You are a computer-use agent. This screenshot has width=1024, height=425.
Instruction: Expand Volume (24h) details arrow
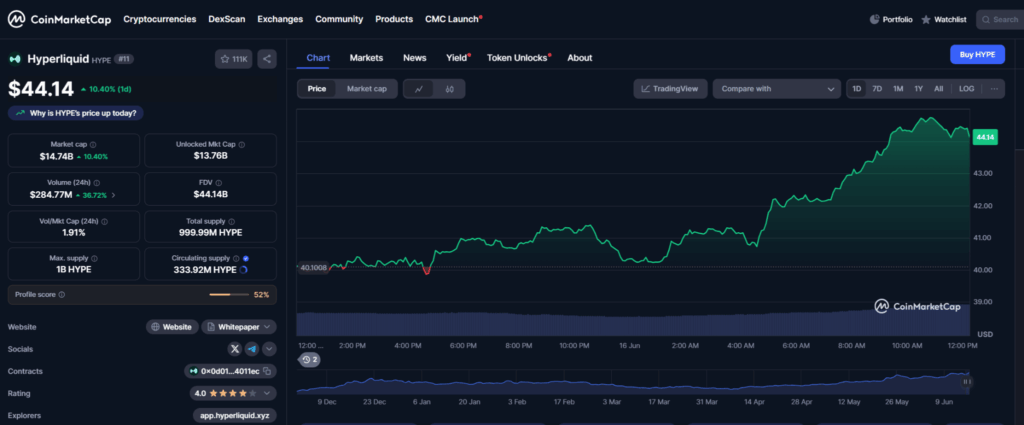click(x=114, y=195)
